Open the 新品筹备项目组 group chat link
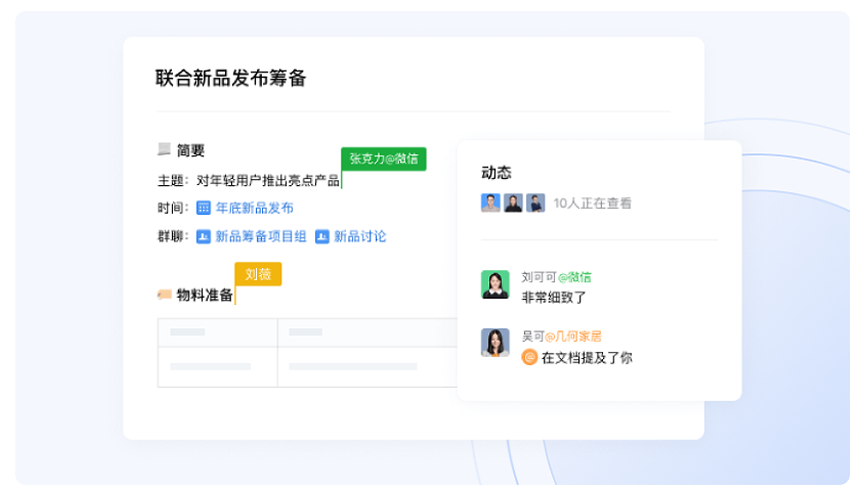This screenshot has width=862, height=493. [x=260, y=237]
